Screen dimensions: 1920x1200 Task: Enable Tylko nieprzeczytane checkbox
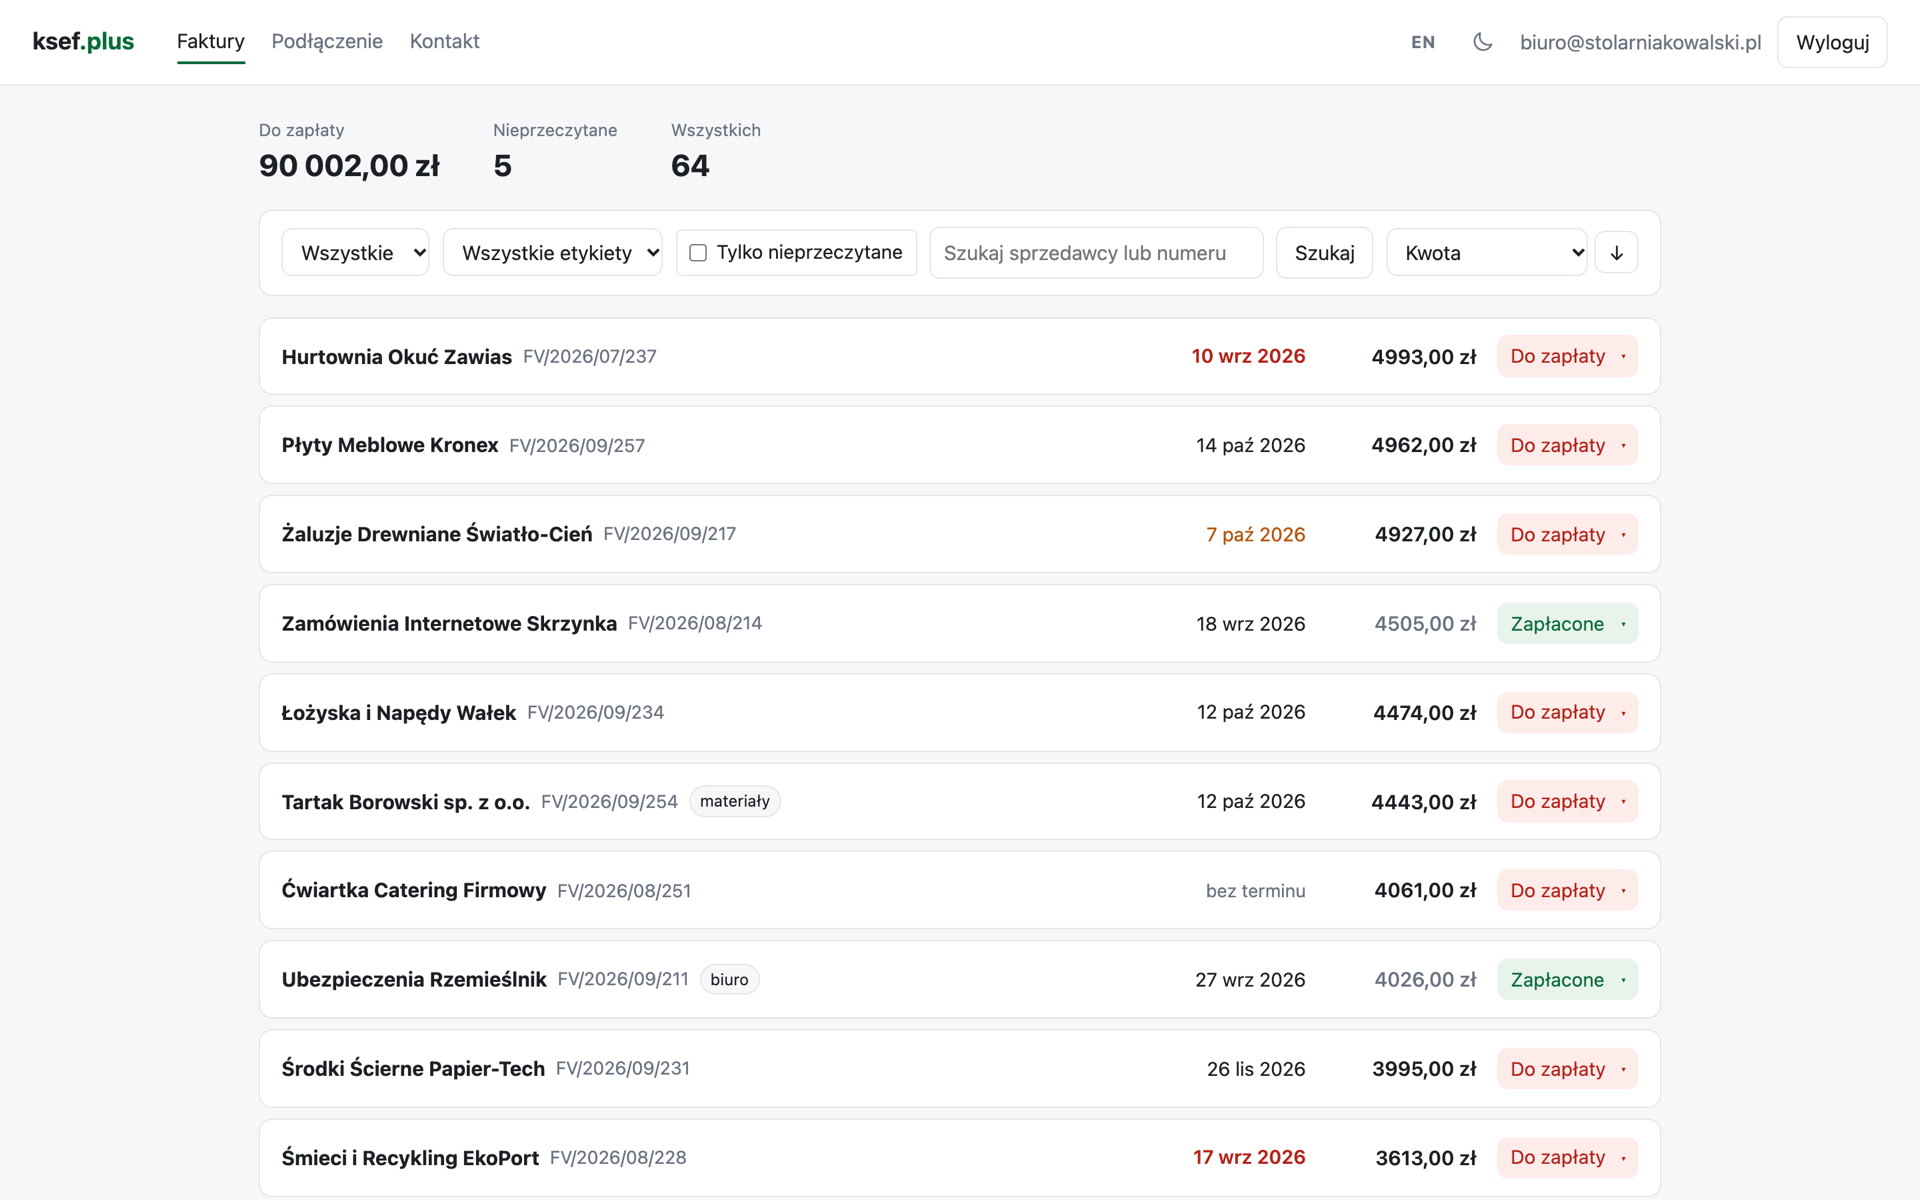[698, 253]
